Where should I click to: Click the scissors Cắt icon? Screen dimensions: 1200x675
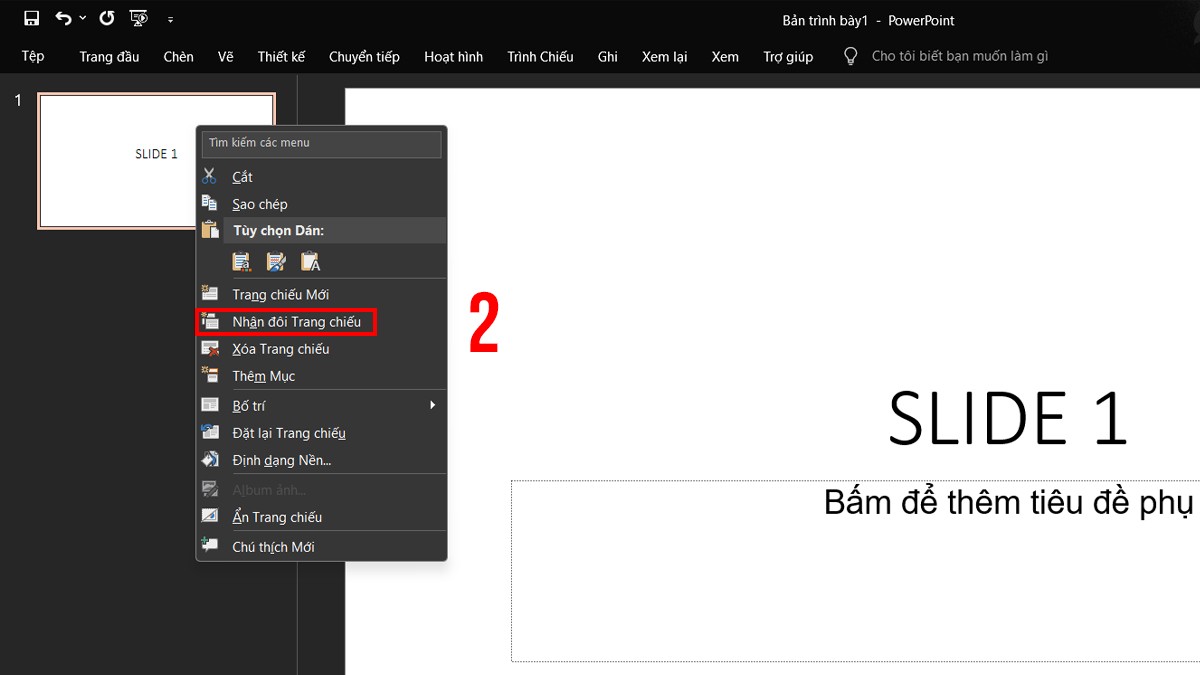click(210, 176)
